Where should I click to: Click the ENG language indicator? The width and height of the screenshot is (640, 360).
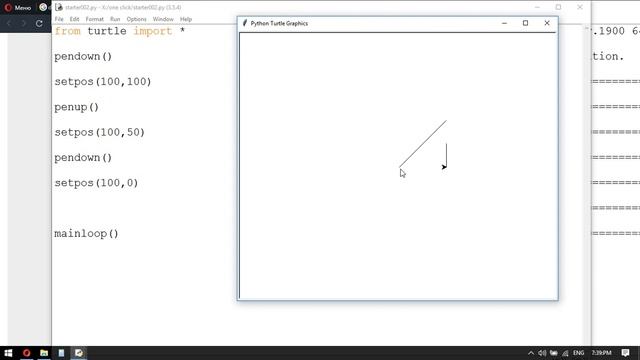[x=578, y=353]
